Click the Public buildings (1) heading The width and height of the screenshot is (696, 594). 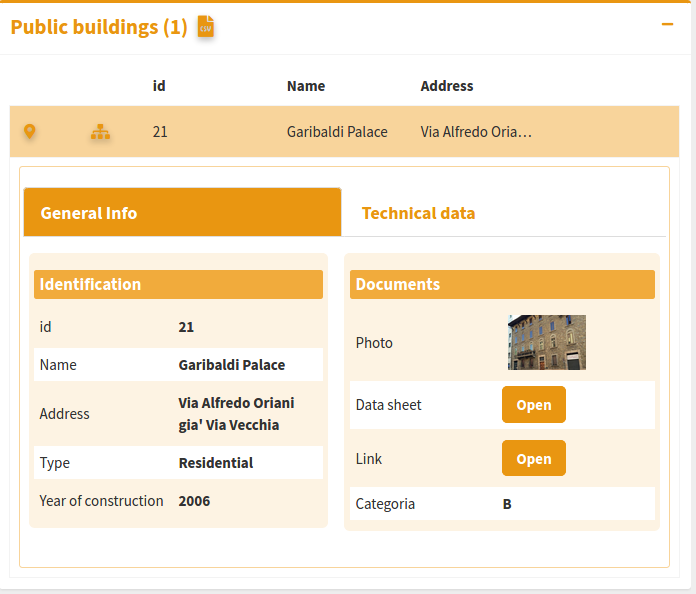click(x=99, y=27)
